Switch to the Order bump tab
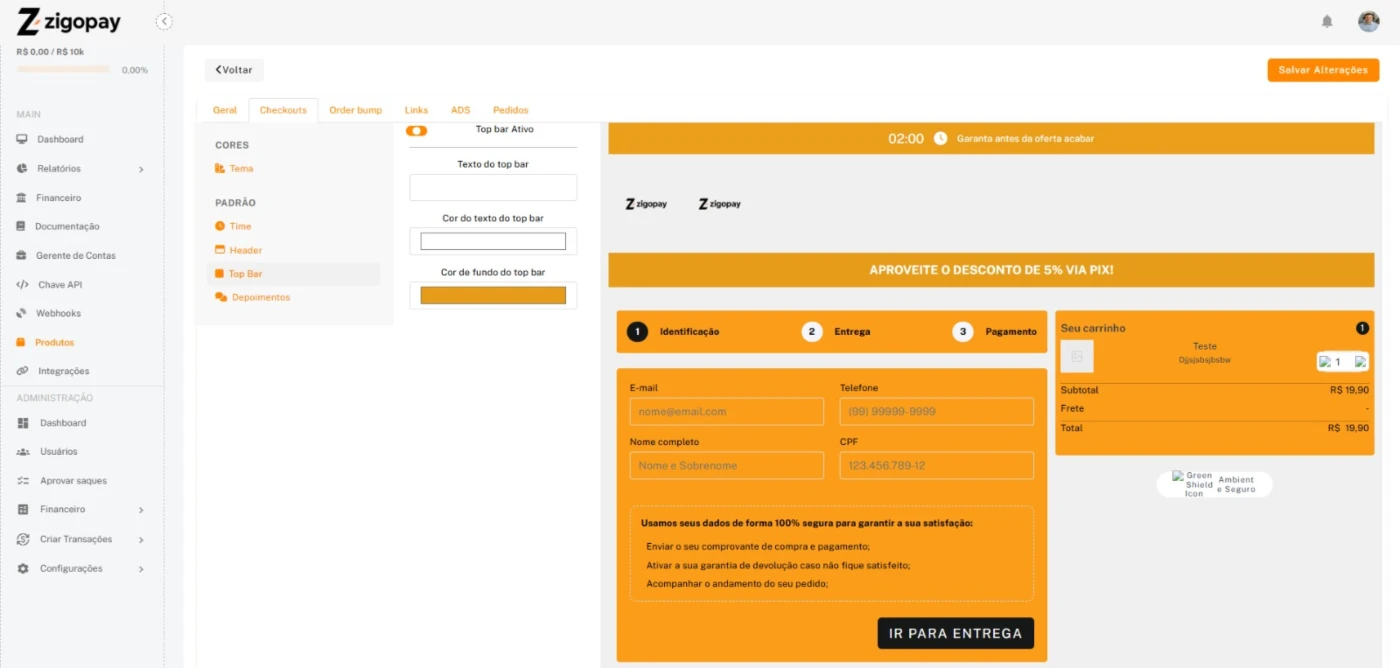 click(355, 110)
